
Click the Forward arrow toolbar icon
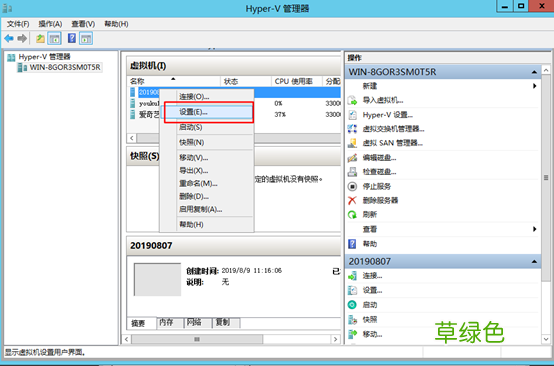click(22, 38)
